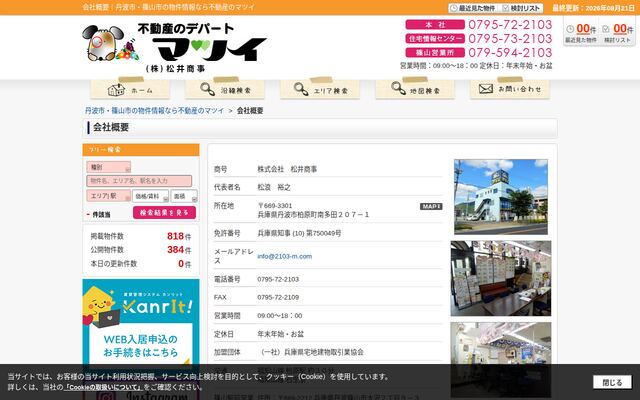Open the 地図検索 navigation tab
Viewport: 640px width, 400px height.
pos(415,89)
